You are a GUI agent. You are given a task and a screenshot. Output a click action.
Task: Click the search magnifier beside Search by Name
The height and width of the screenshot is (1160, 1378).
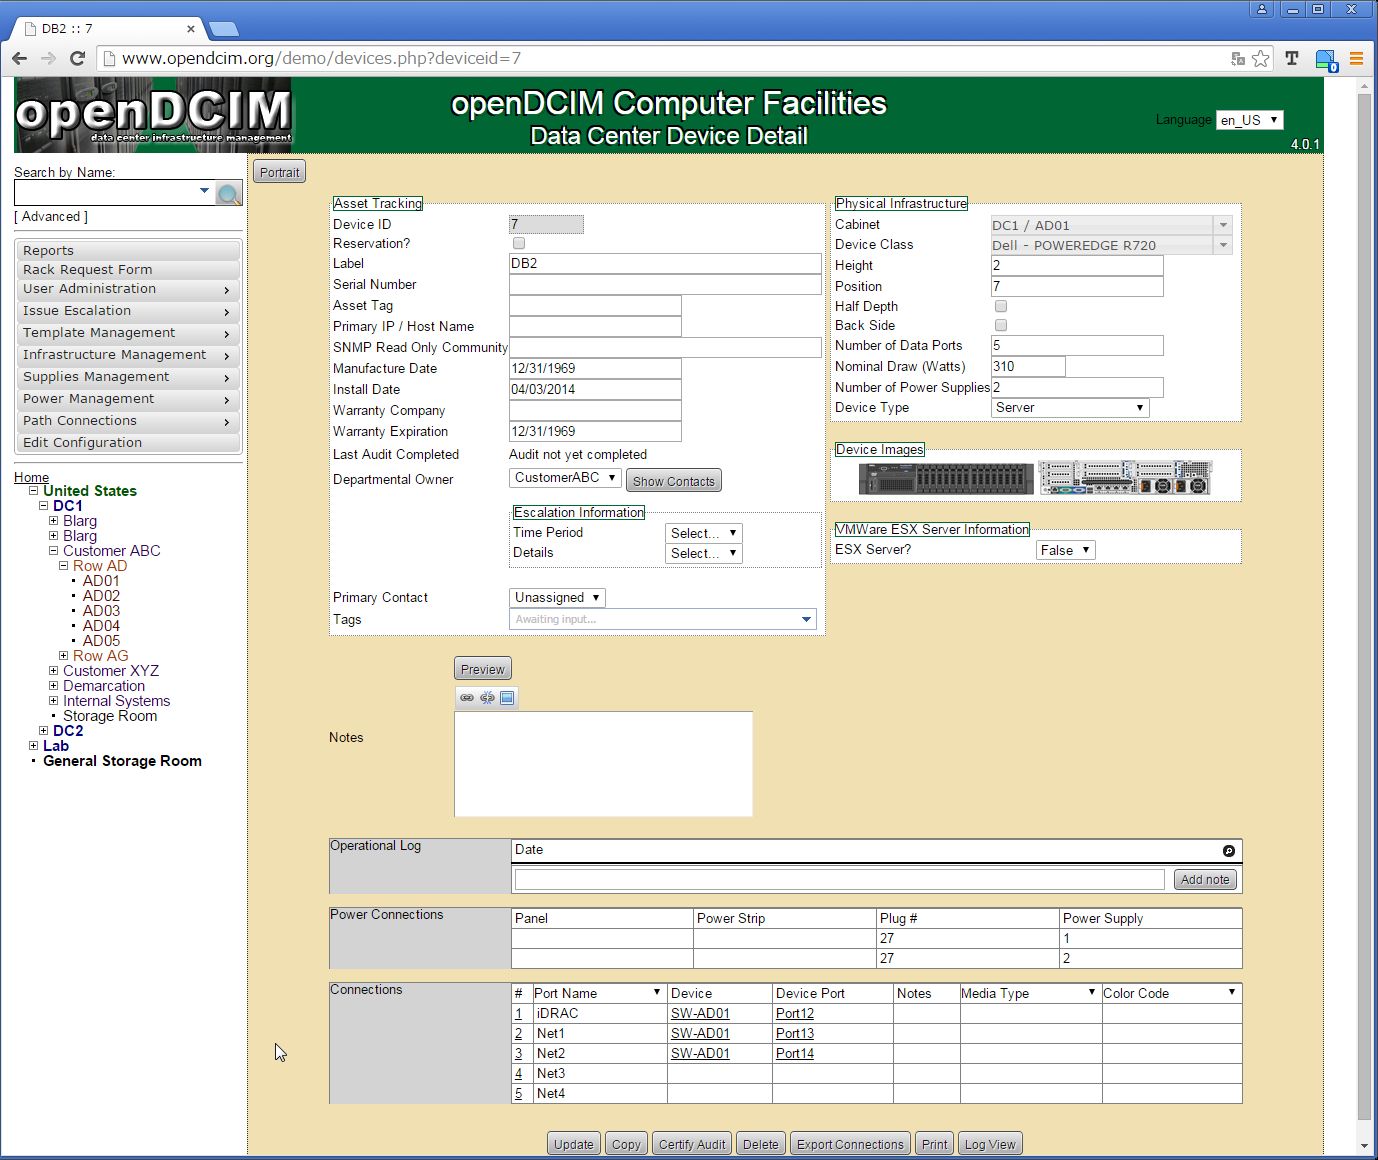[x=229, y=193]
